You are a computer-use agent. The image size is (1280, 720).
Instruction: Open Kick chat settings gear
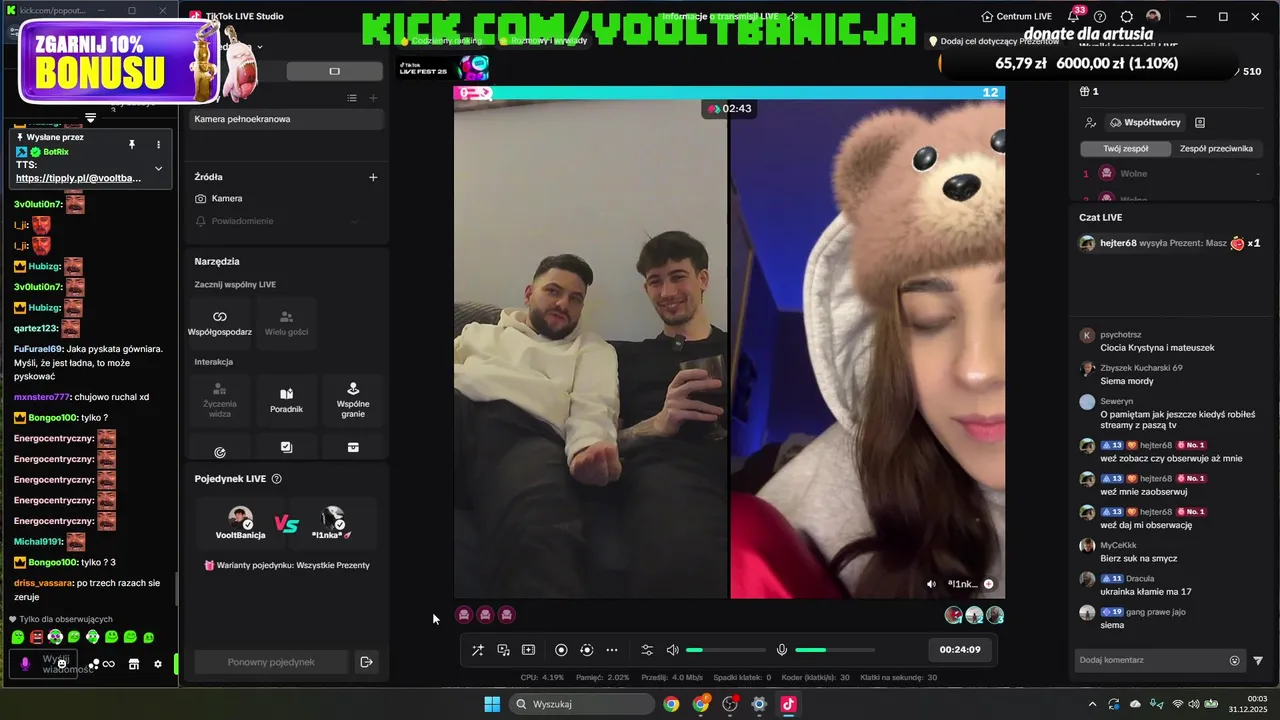point(157,664)
